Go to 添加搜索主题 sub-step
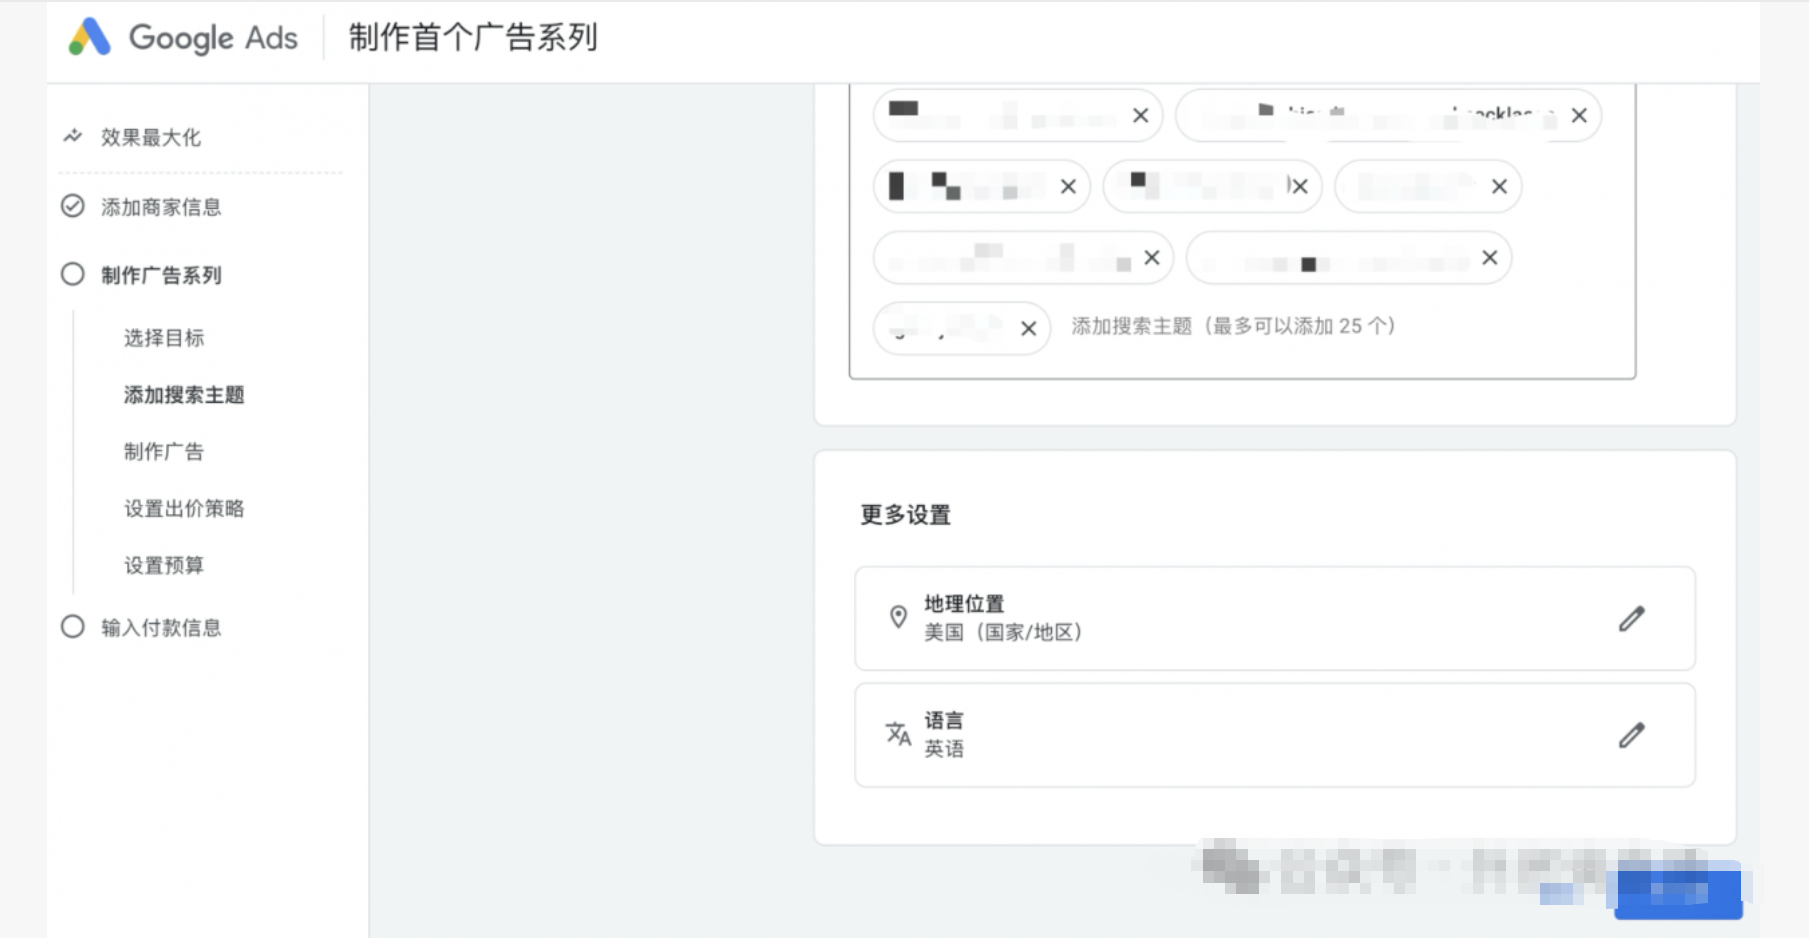 tap(184, 395)
